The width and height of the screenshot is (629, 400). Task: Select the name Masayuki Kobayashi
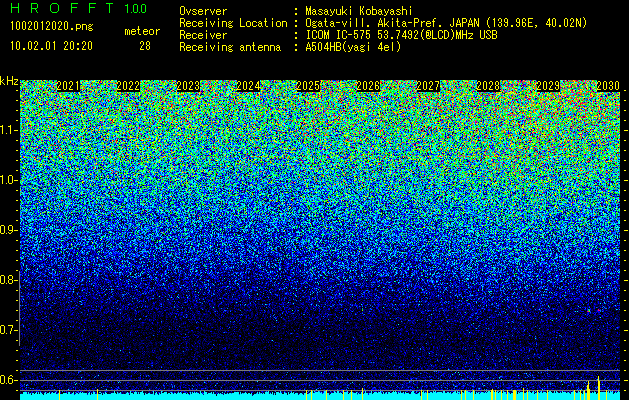tap(359, 11)
